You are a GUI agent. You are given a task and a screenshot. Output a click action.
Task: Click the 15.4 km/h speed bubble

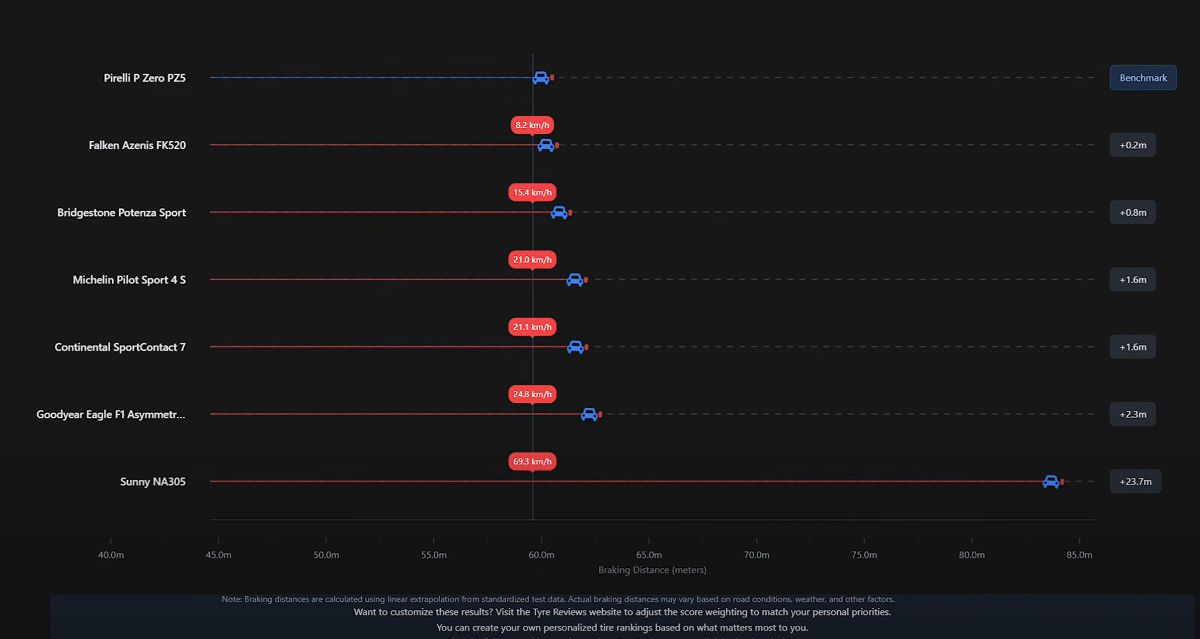point(532,192)
